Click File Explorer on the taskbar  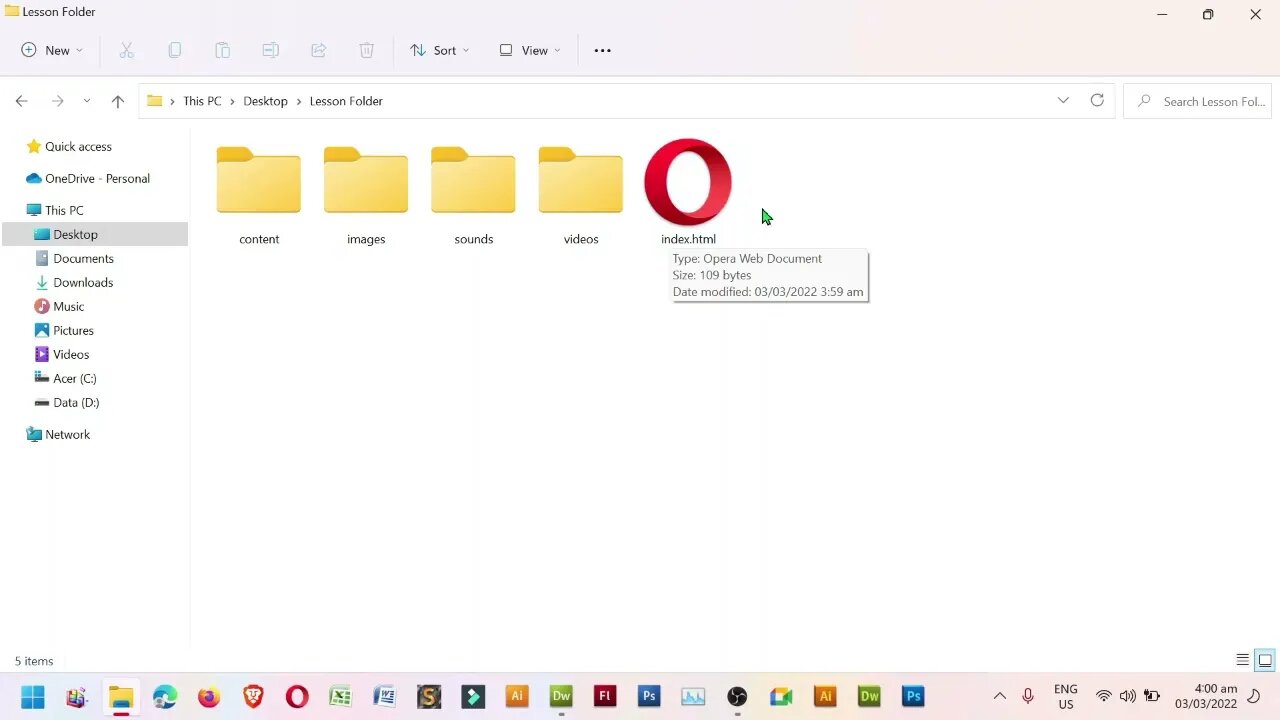121,696
